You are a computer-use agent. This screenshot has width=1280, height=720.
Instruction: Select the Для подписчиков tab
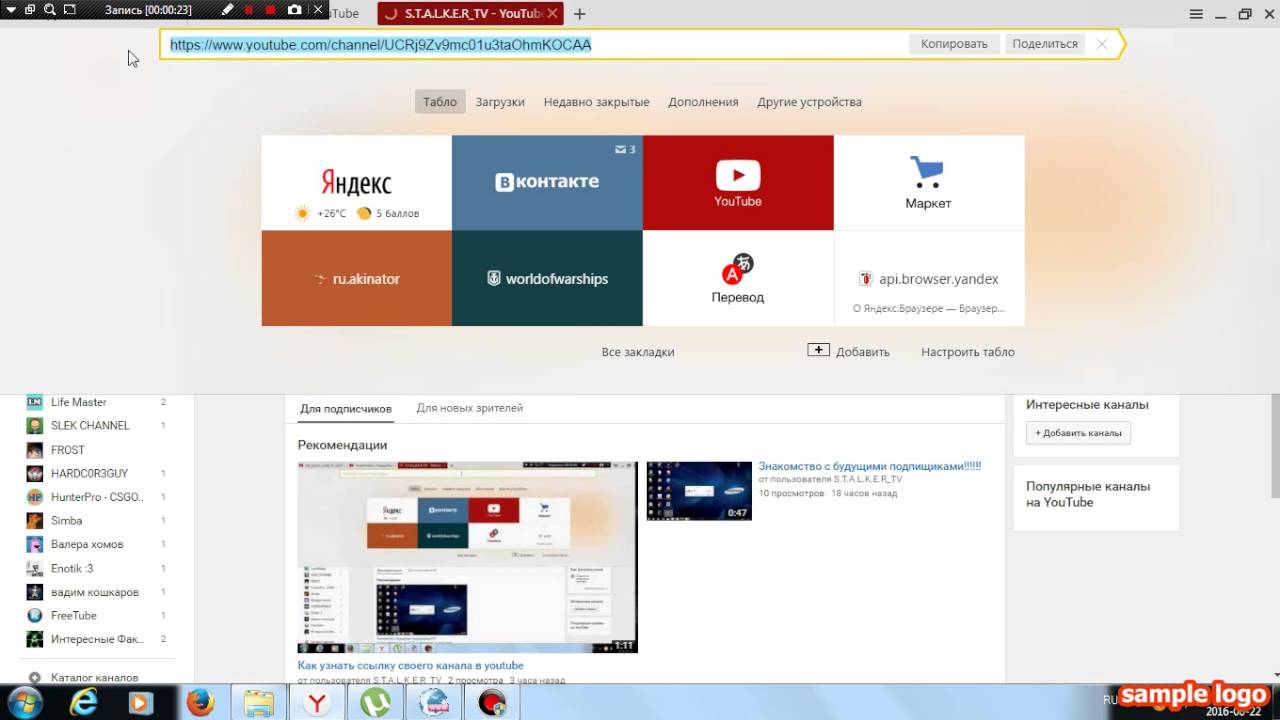coord(346,408)
